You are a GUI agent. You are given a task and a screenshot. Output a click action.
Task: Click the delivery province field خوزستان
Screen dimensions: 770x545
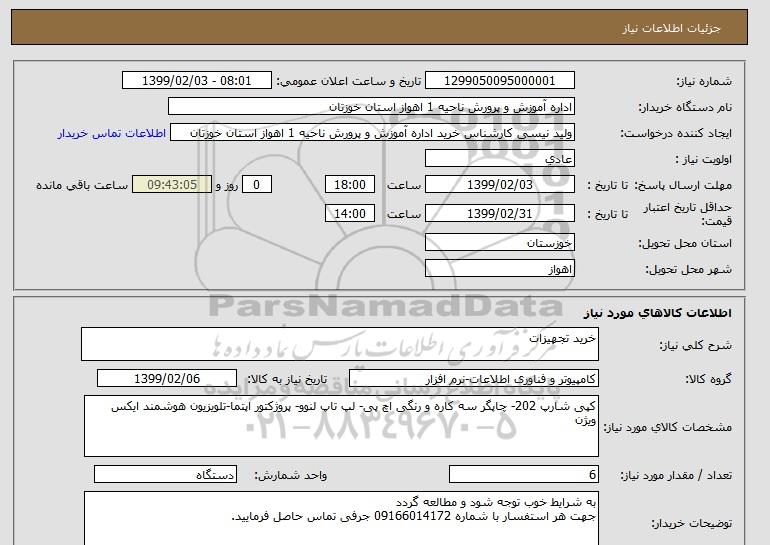click(x=499, y=243)
